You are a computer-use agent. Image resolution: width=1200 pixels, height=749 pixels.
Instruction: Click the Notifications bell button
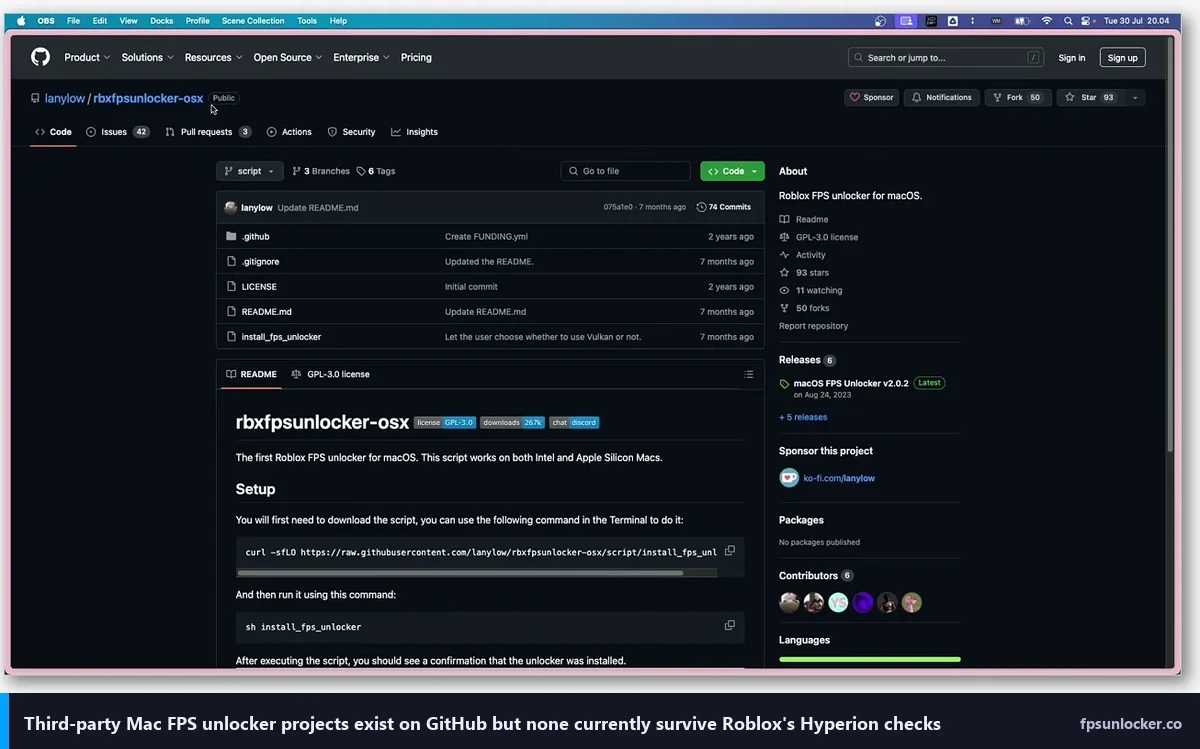(x=941, y=98)
